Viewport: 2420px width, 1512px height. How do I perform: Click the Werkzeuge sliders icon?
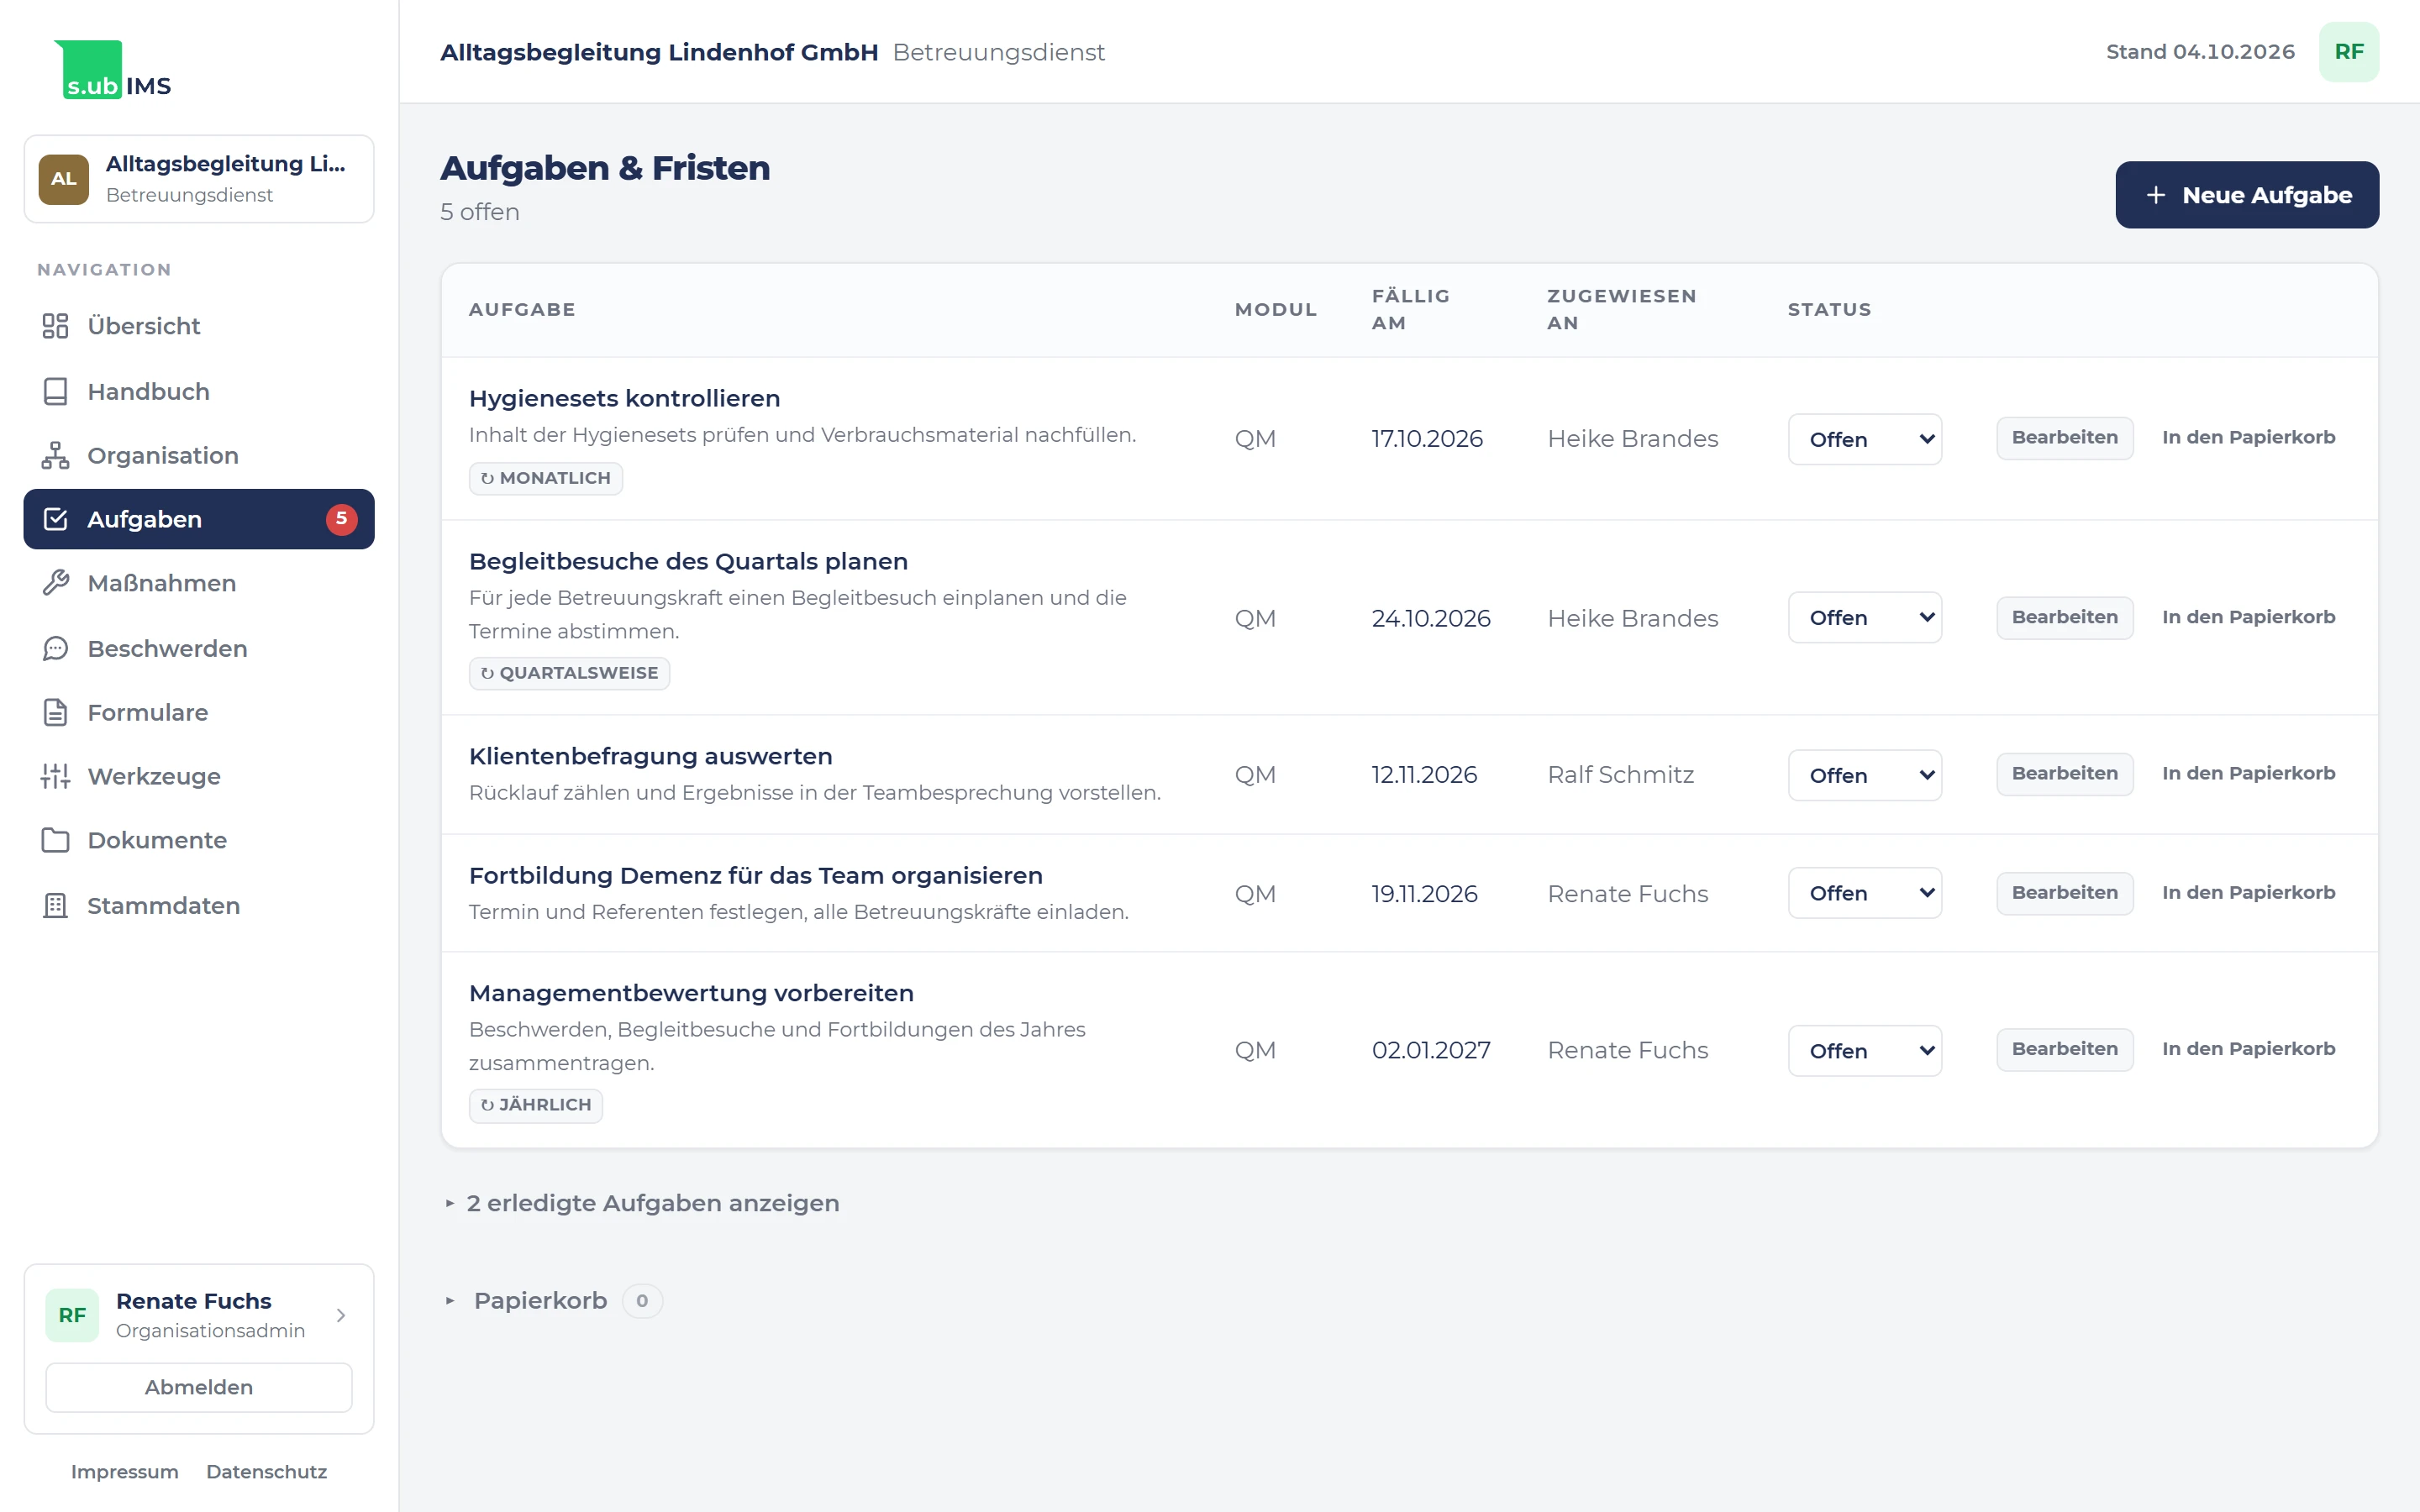click(55, 776)
